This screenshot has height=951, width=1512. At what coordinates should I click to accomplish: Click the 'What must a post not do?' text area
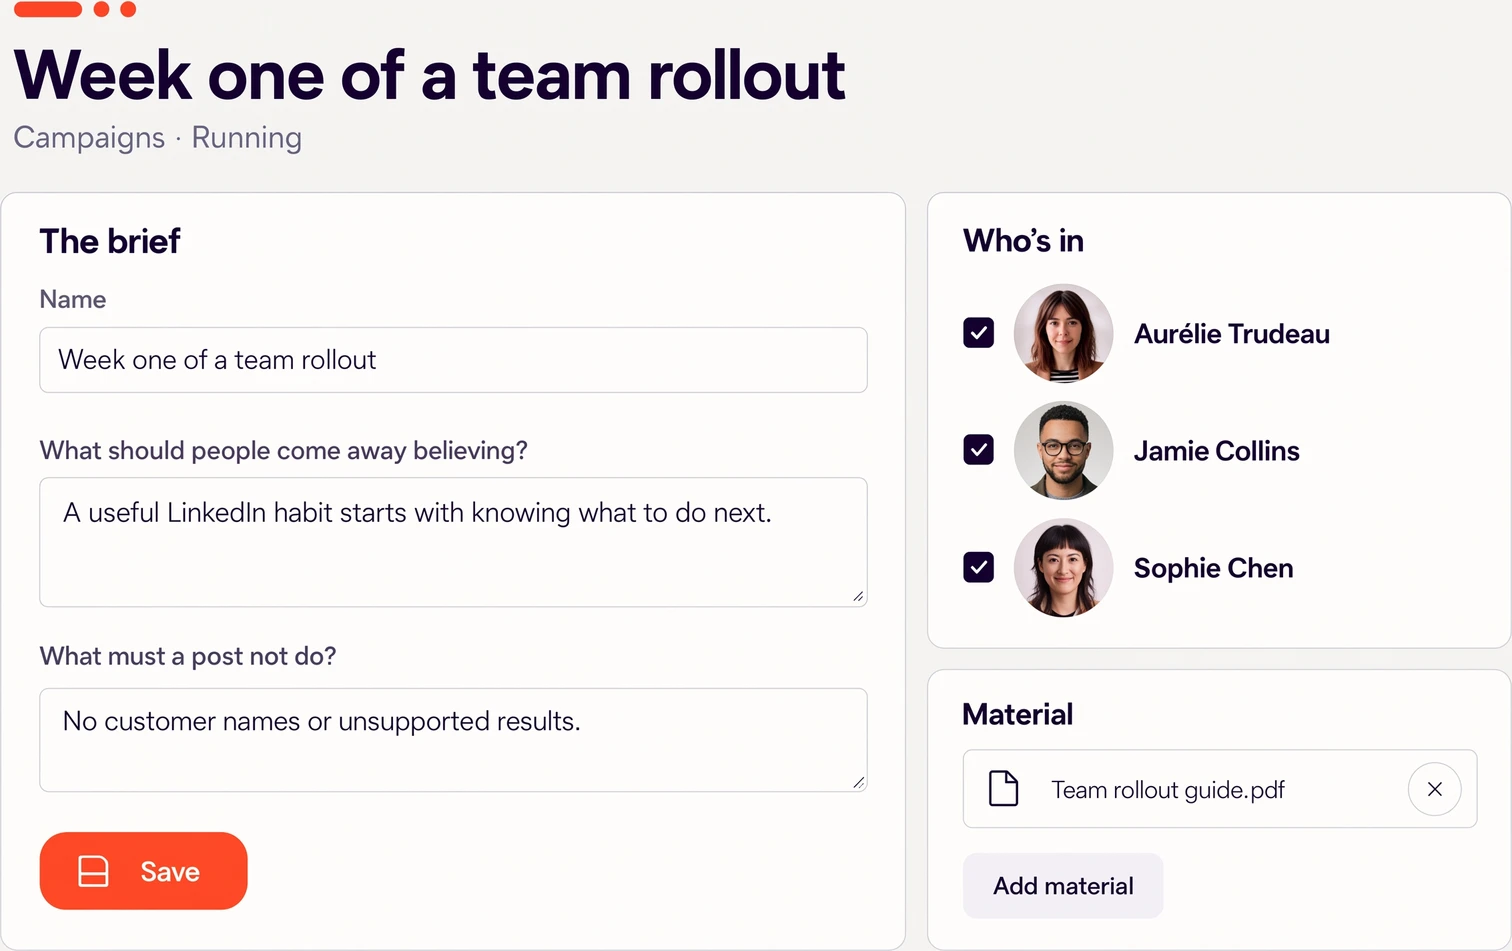453,740
